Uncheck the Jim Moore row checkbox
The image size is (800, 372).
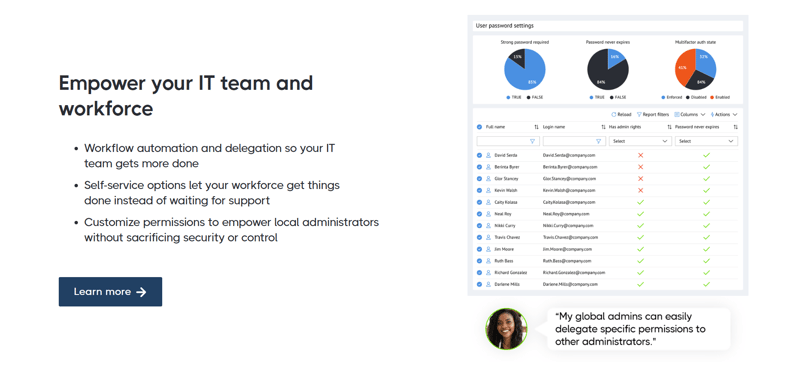coord(479,249)
